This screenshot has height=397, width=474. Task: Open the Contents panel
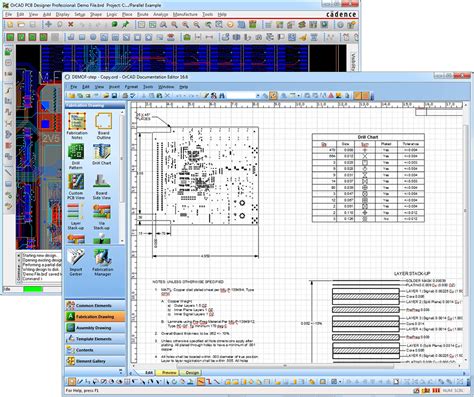95,350
